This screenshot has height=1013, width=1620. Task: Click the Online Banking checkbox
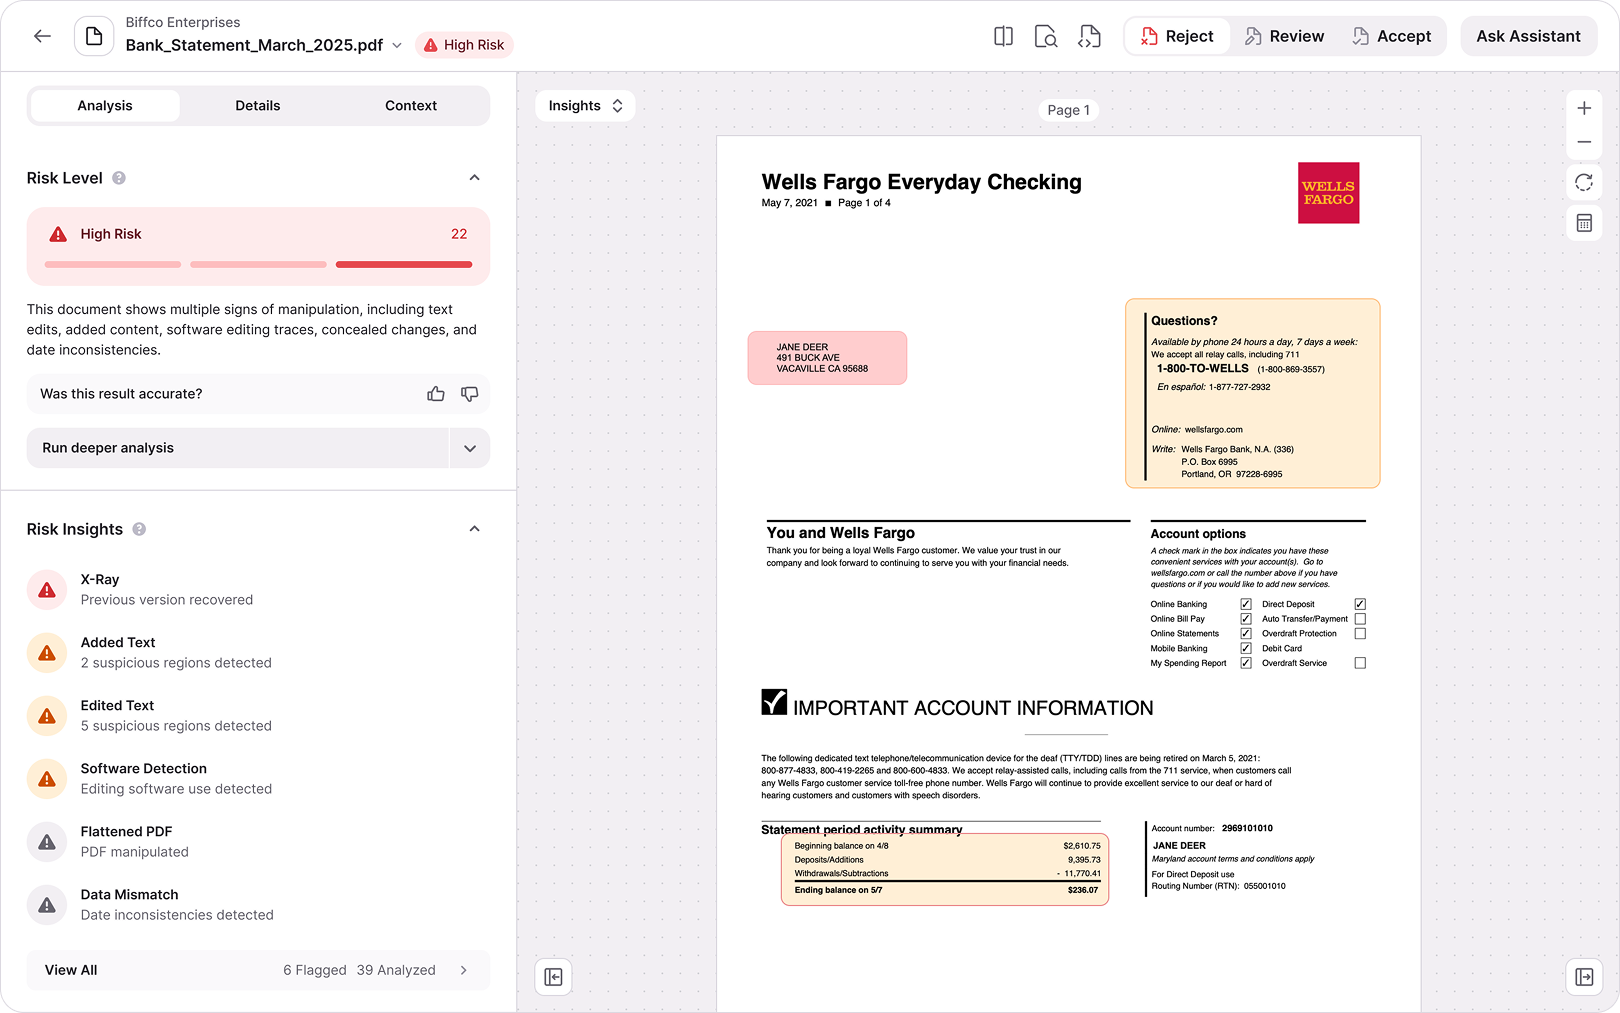point(1246,604)
